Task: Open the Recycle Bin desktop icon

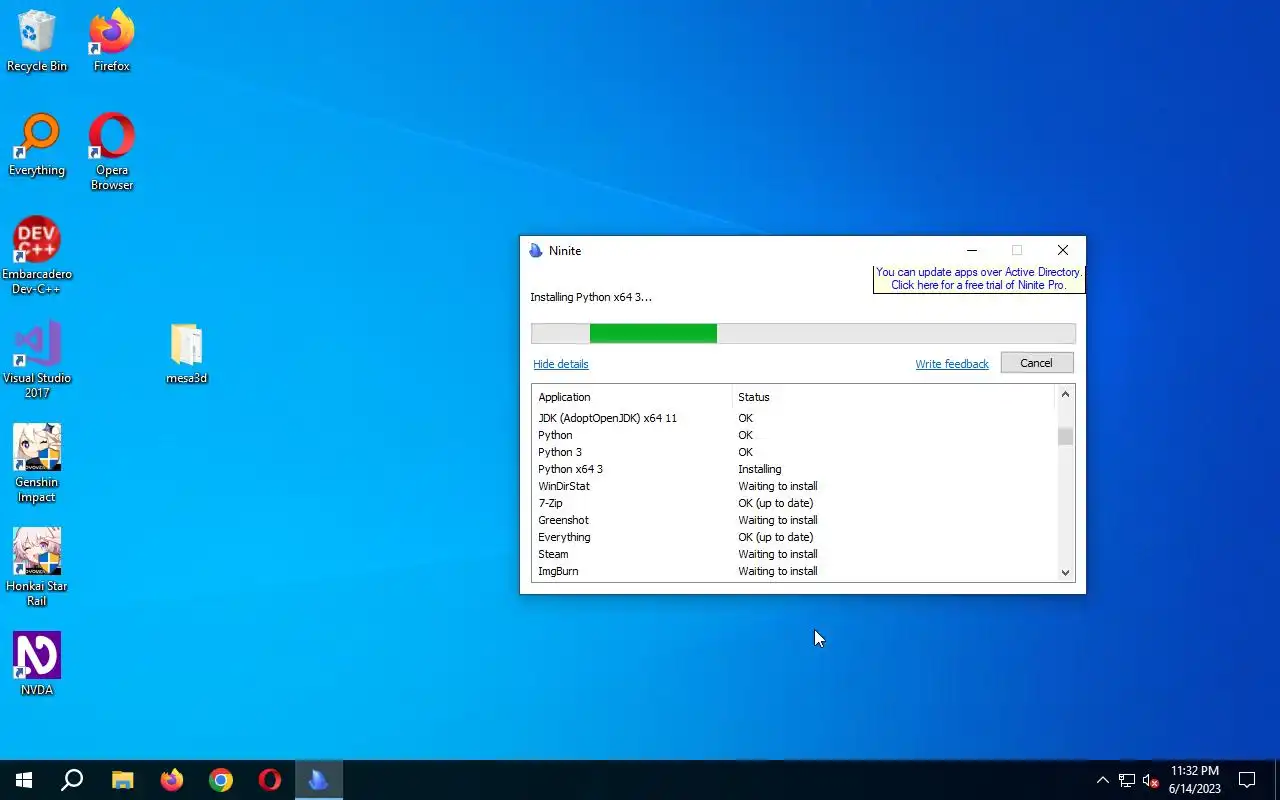Action: tap(37, 41)
